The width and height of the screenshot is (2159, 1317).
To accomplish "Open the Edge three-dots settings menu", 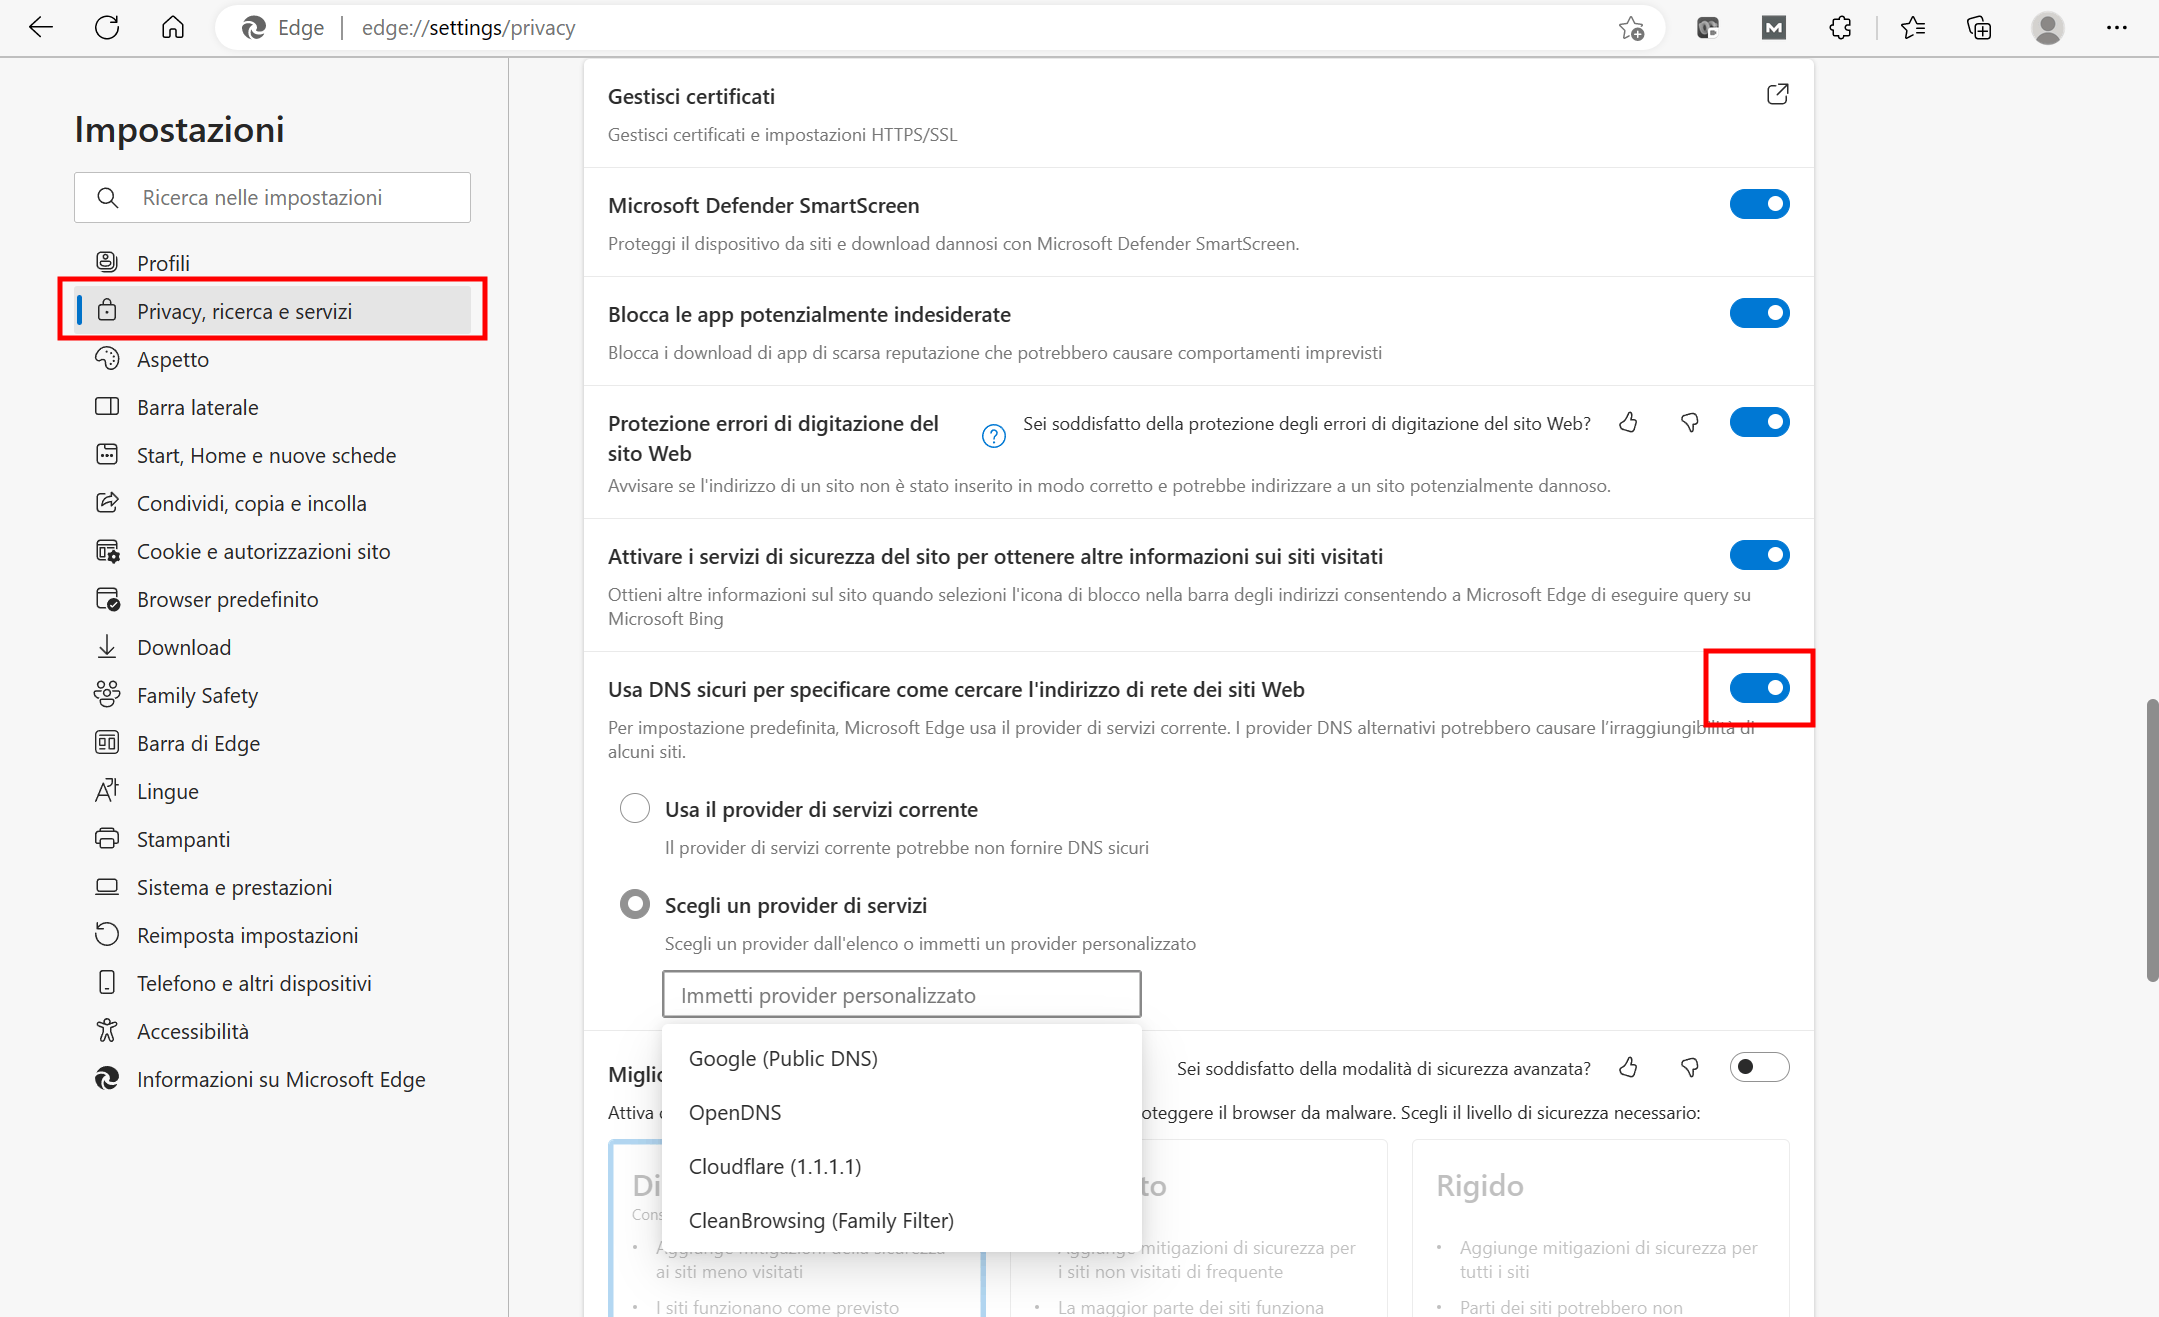I will [x=2117, y=27].
